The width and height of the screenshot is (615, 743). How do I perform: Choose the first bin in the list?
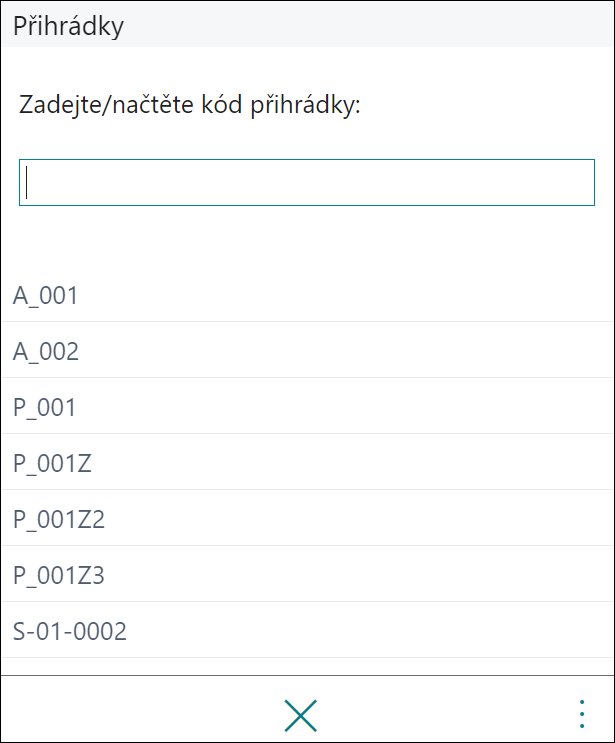(x=307, y=295)
